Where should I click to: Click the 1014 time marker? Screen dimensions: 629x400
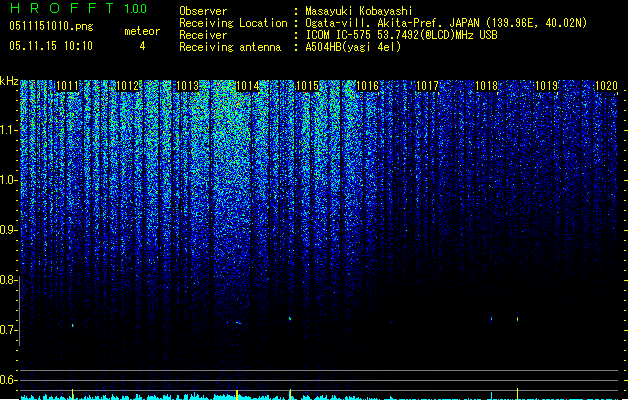coord(248,86)
